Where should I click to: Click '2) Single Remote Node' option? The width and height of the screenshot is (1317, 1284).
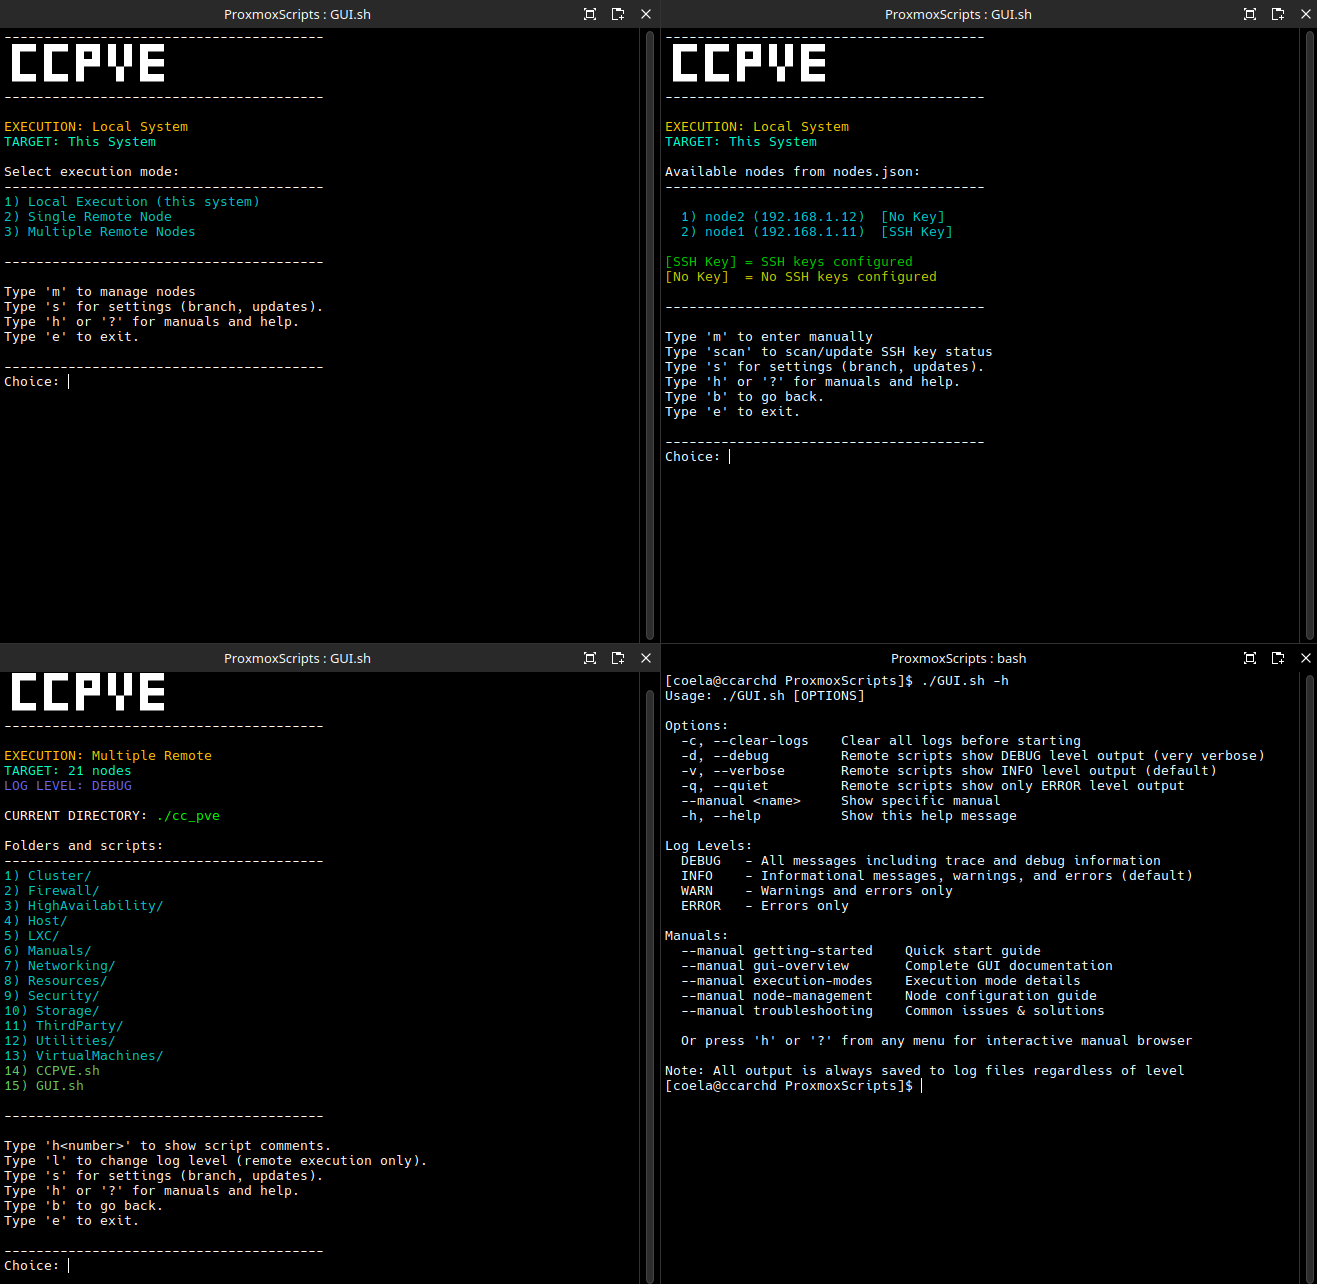point(88,217)
